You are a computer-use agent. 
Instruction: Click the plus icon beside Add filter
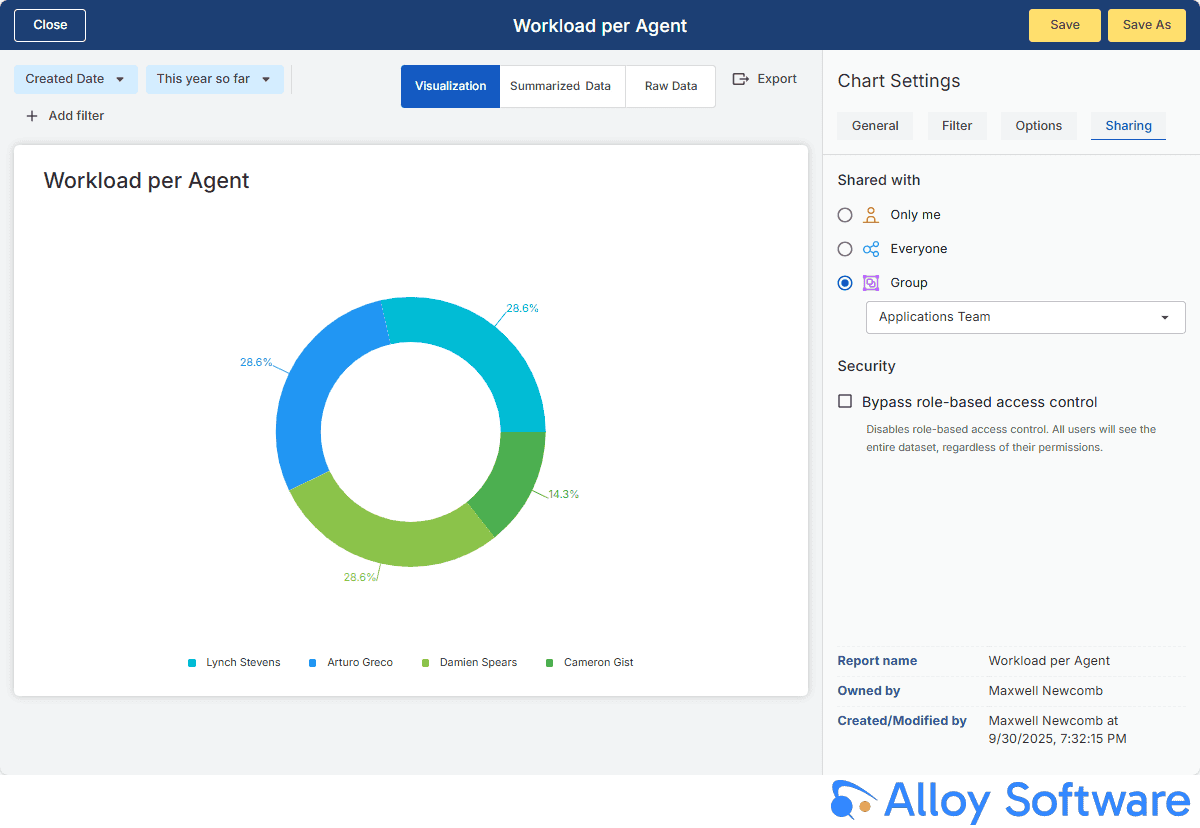tap(32, 116)
